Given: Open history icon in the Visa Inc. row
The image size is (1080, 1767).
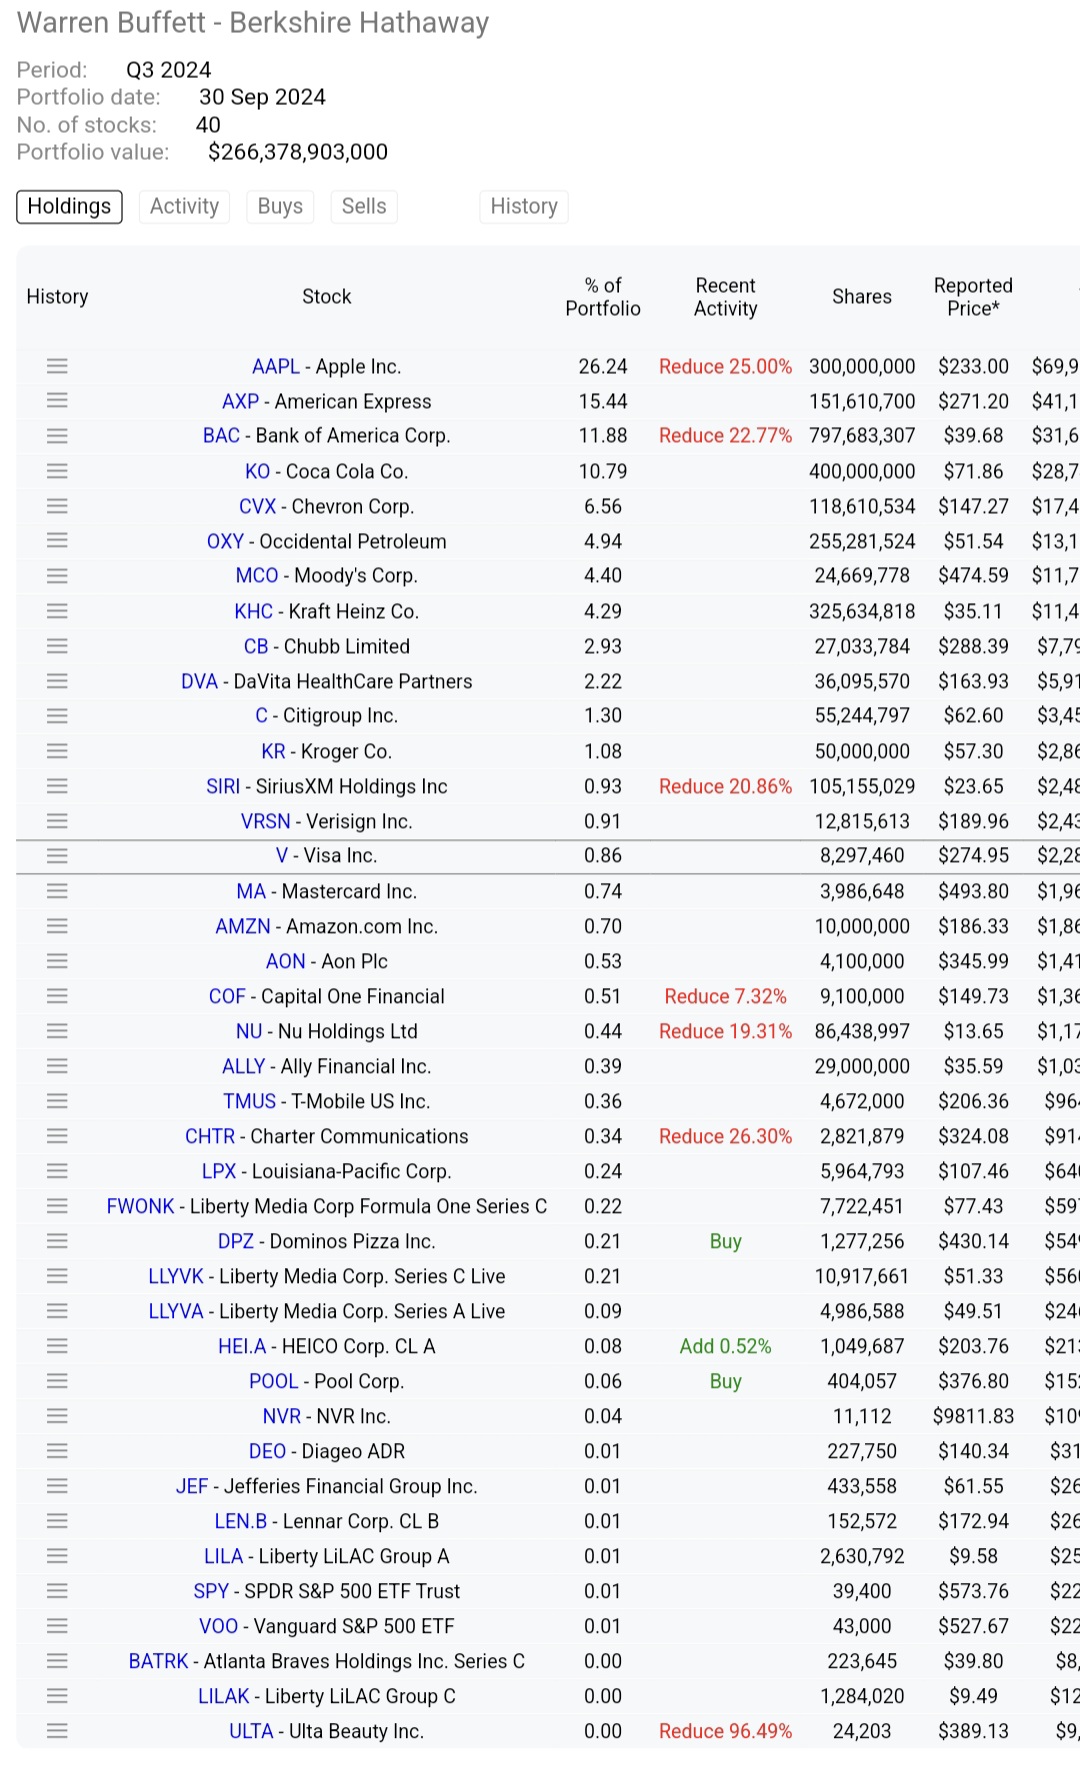Looking at the screenshot, I should 57,856.
